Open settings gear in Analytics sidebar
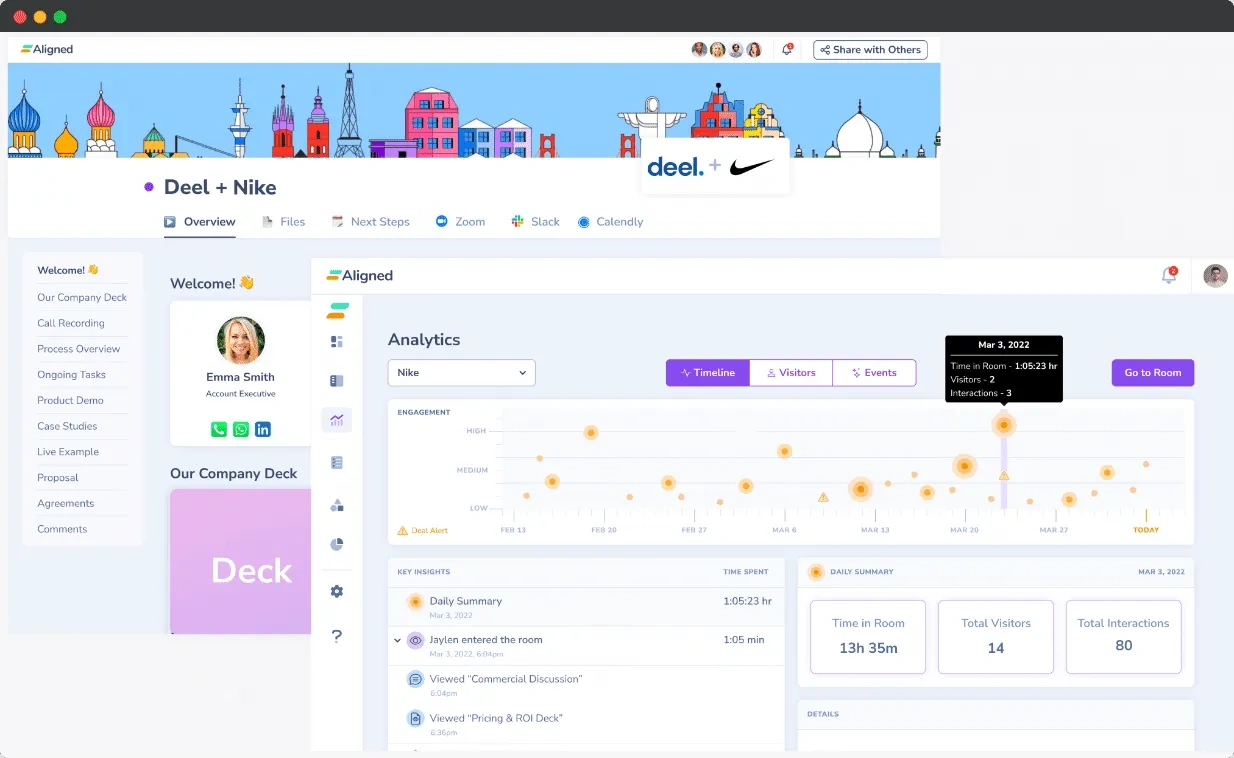1234x758 pixels. (337, 592)
